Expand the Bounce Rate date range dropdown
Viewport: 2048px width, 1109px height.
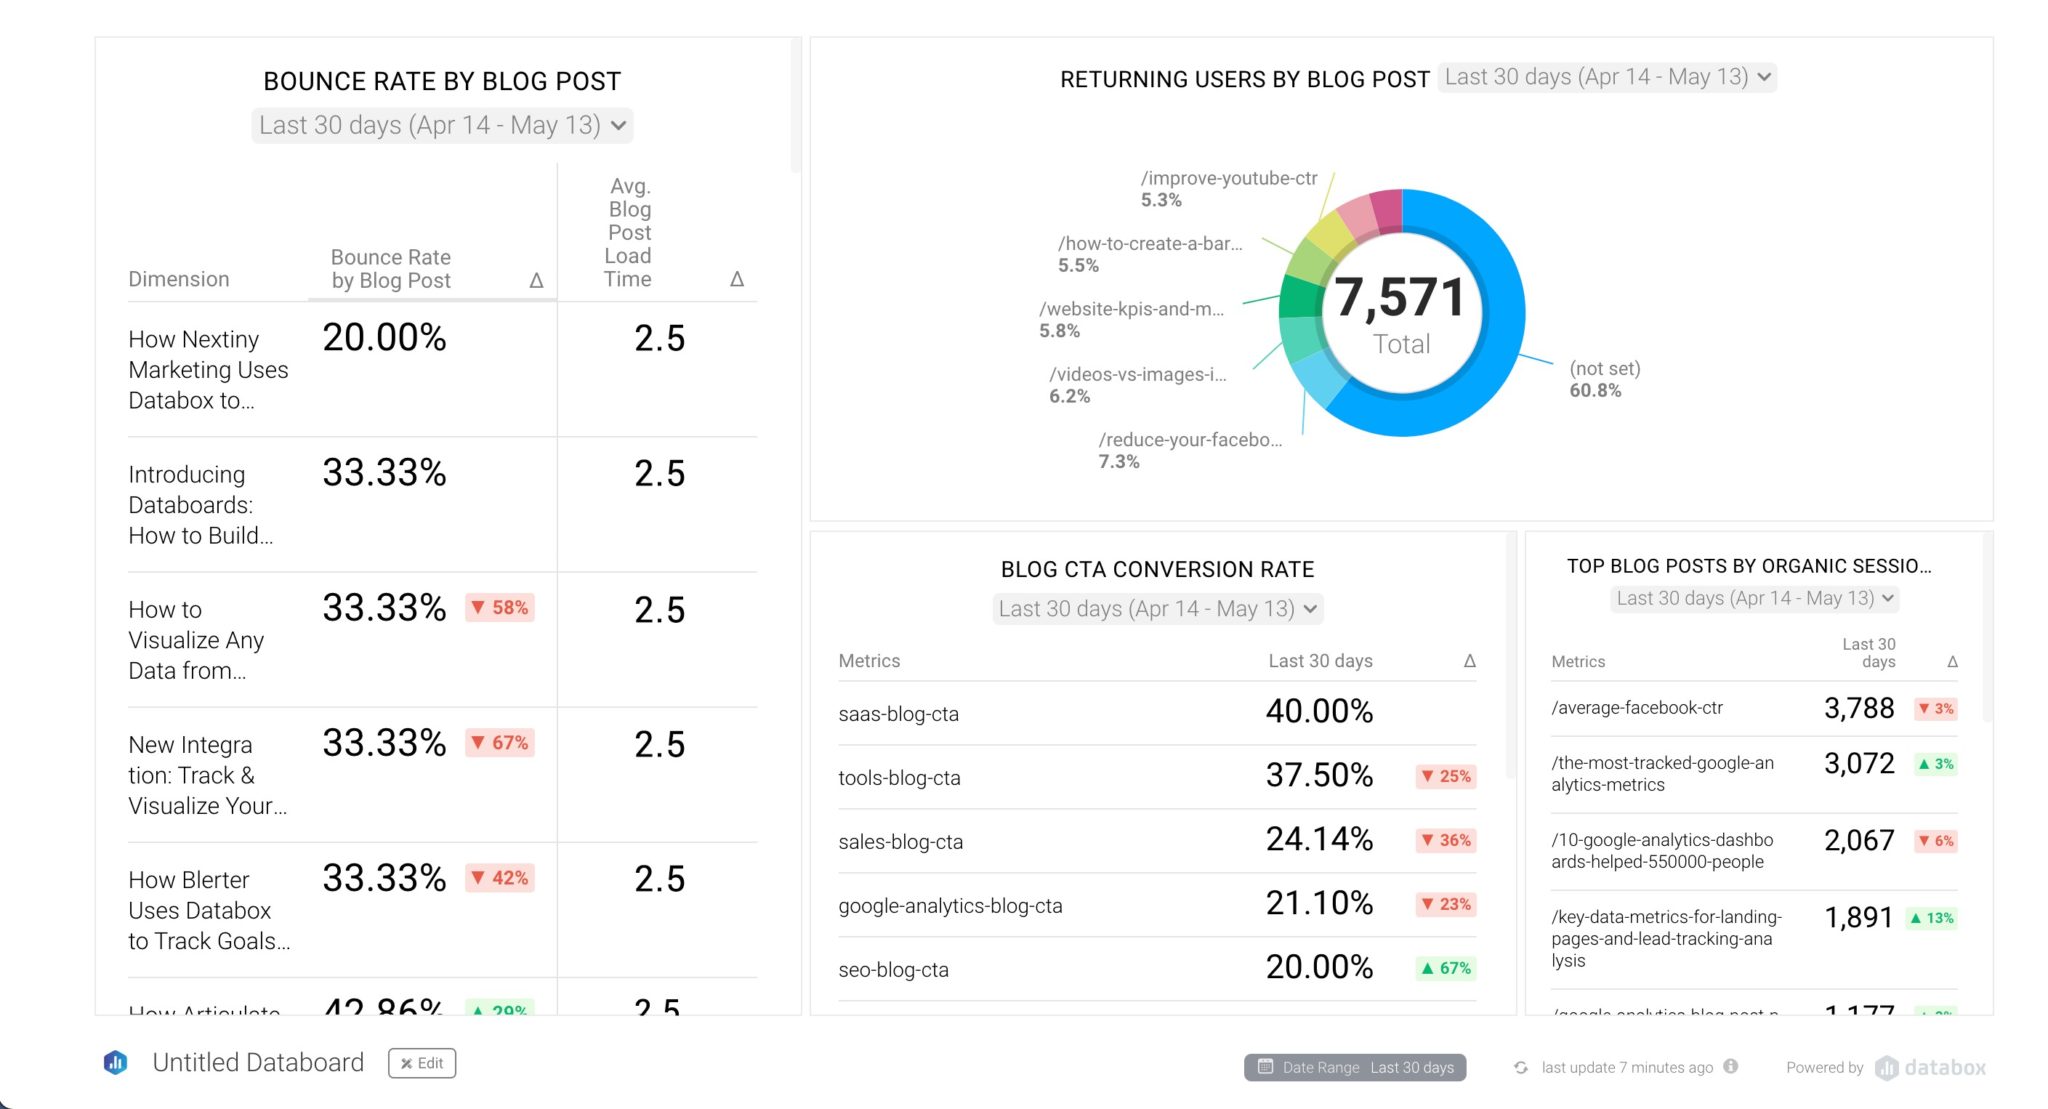[x=442, y=125]
